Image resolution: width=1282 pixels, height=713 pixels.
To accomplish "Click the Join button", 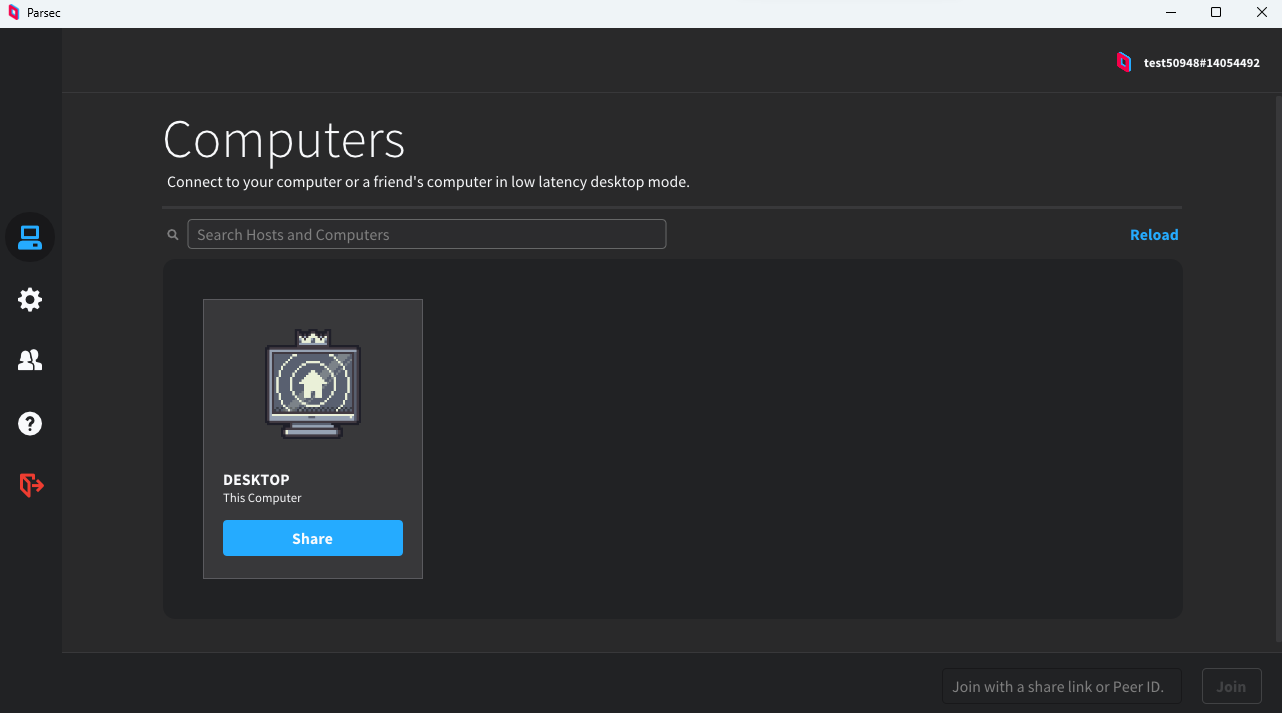I will click(1231, 687).
